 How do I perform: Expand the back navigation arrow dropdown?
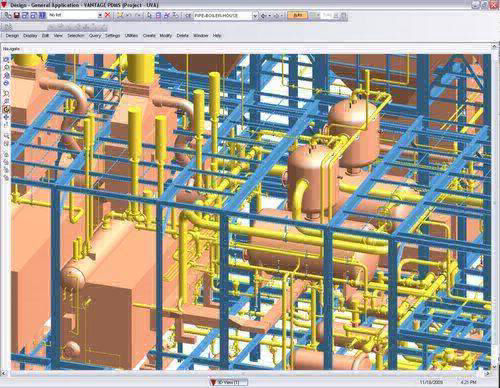tap(269, 16)
